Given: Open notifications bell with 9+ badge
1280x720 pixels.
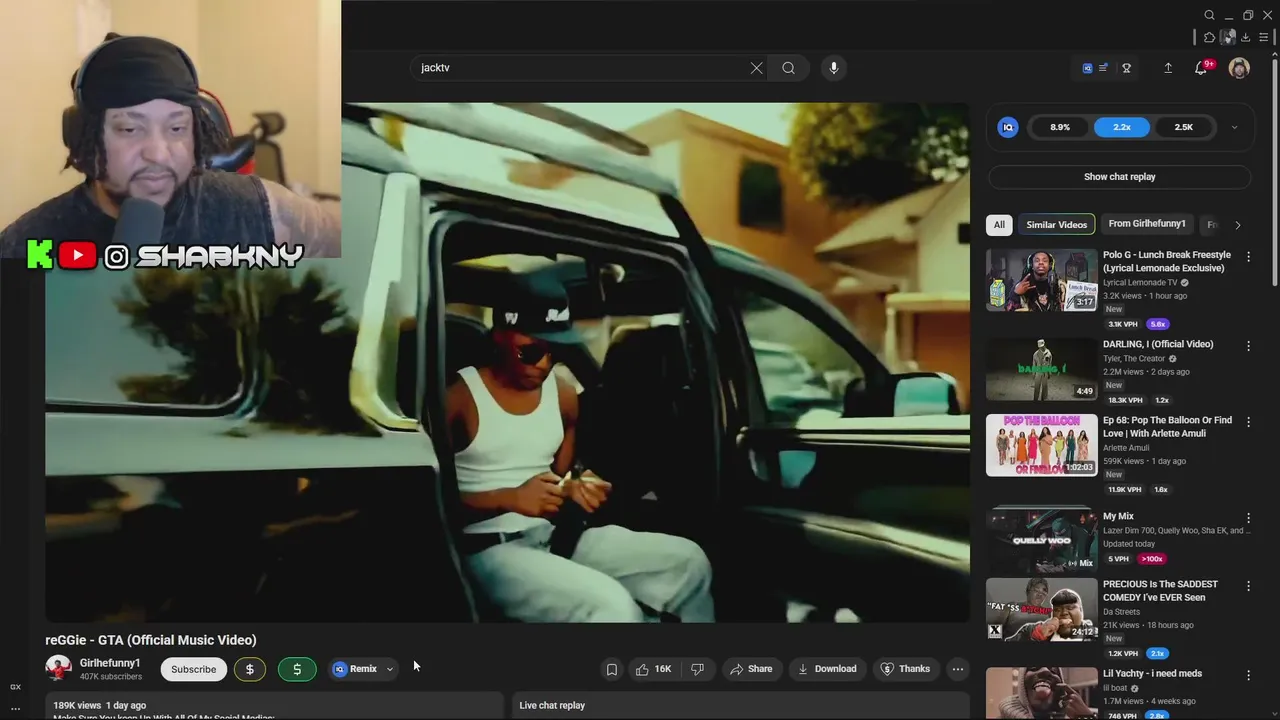Looking at the screenshot, I should coord(1201,68).
